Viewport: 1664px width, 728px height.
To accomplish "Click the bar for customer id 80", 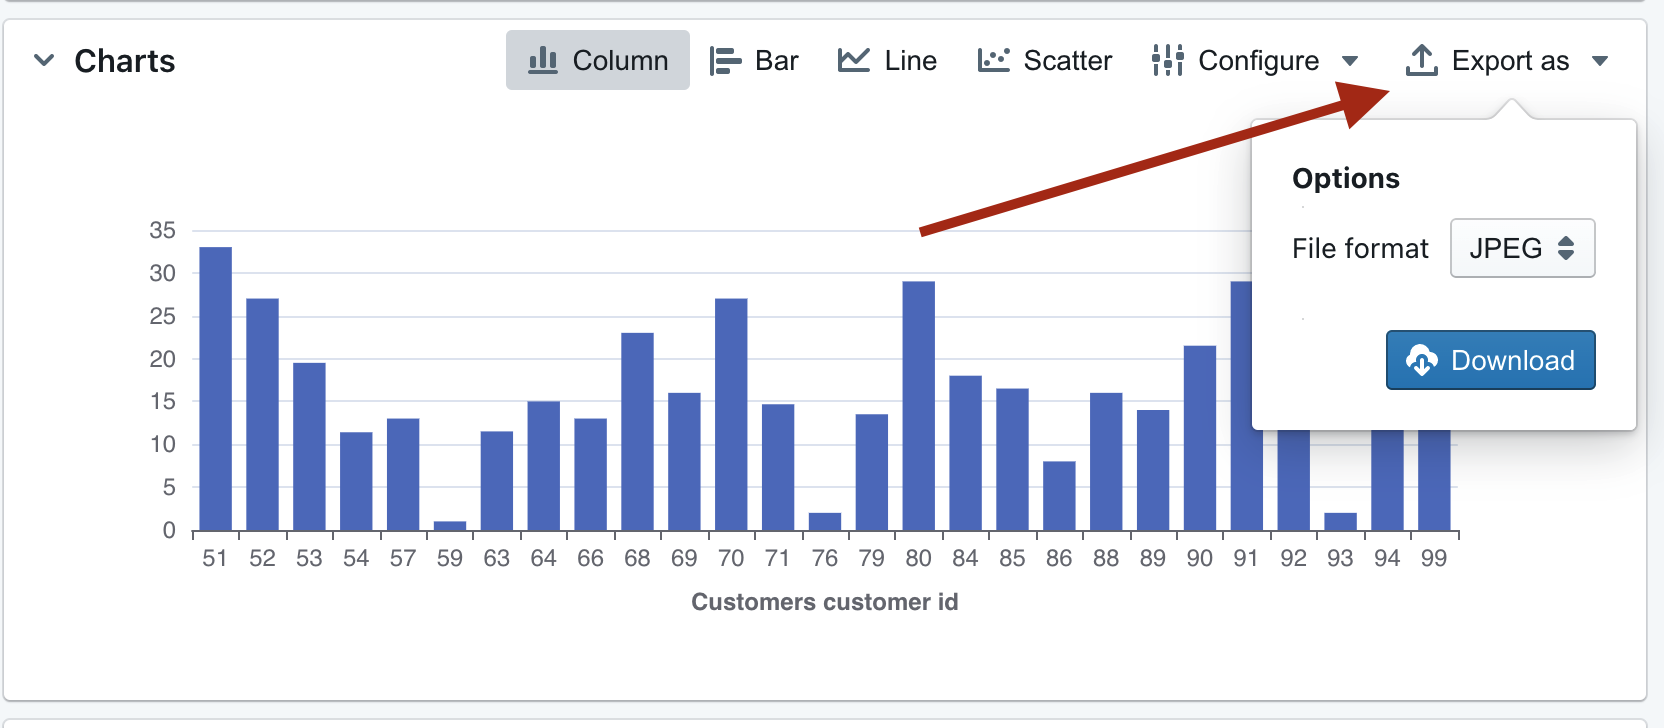I will pos(918,405).
